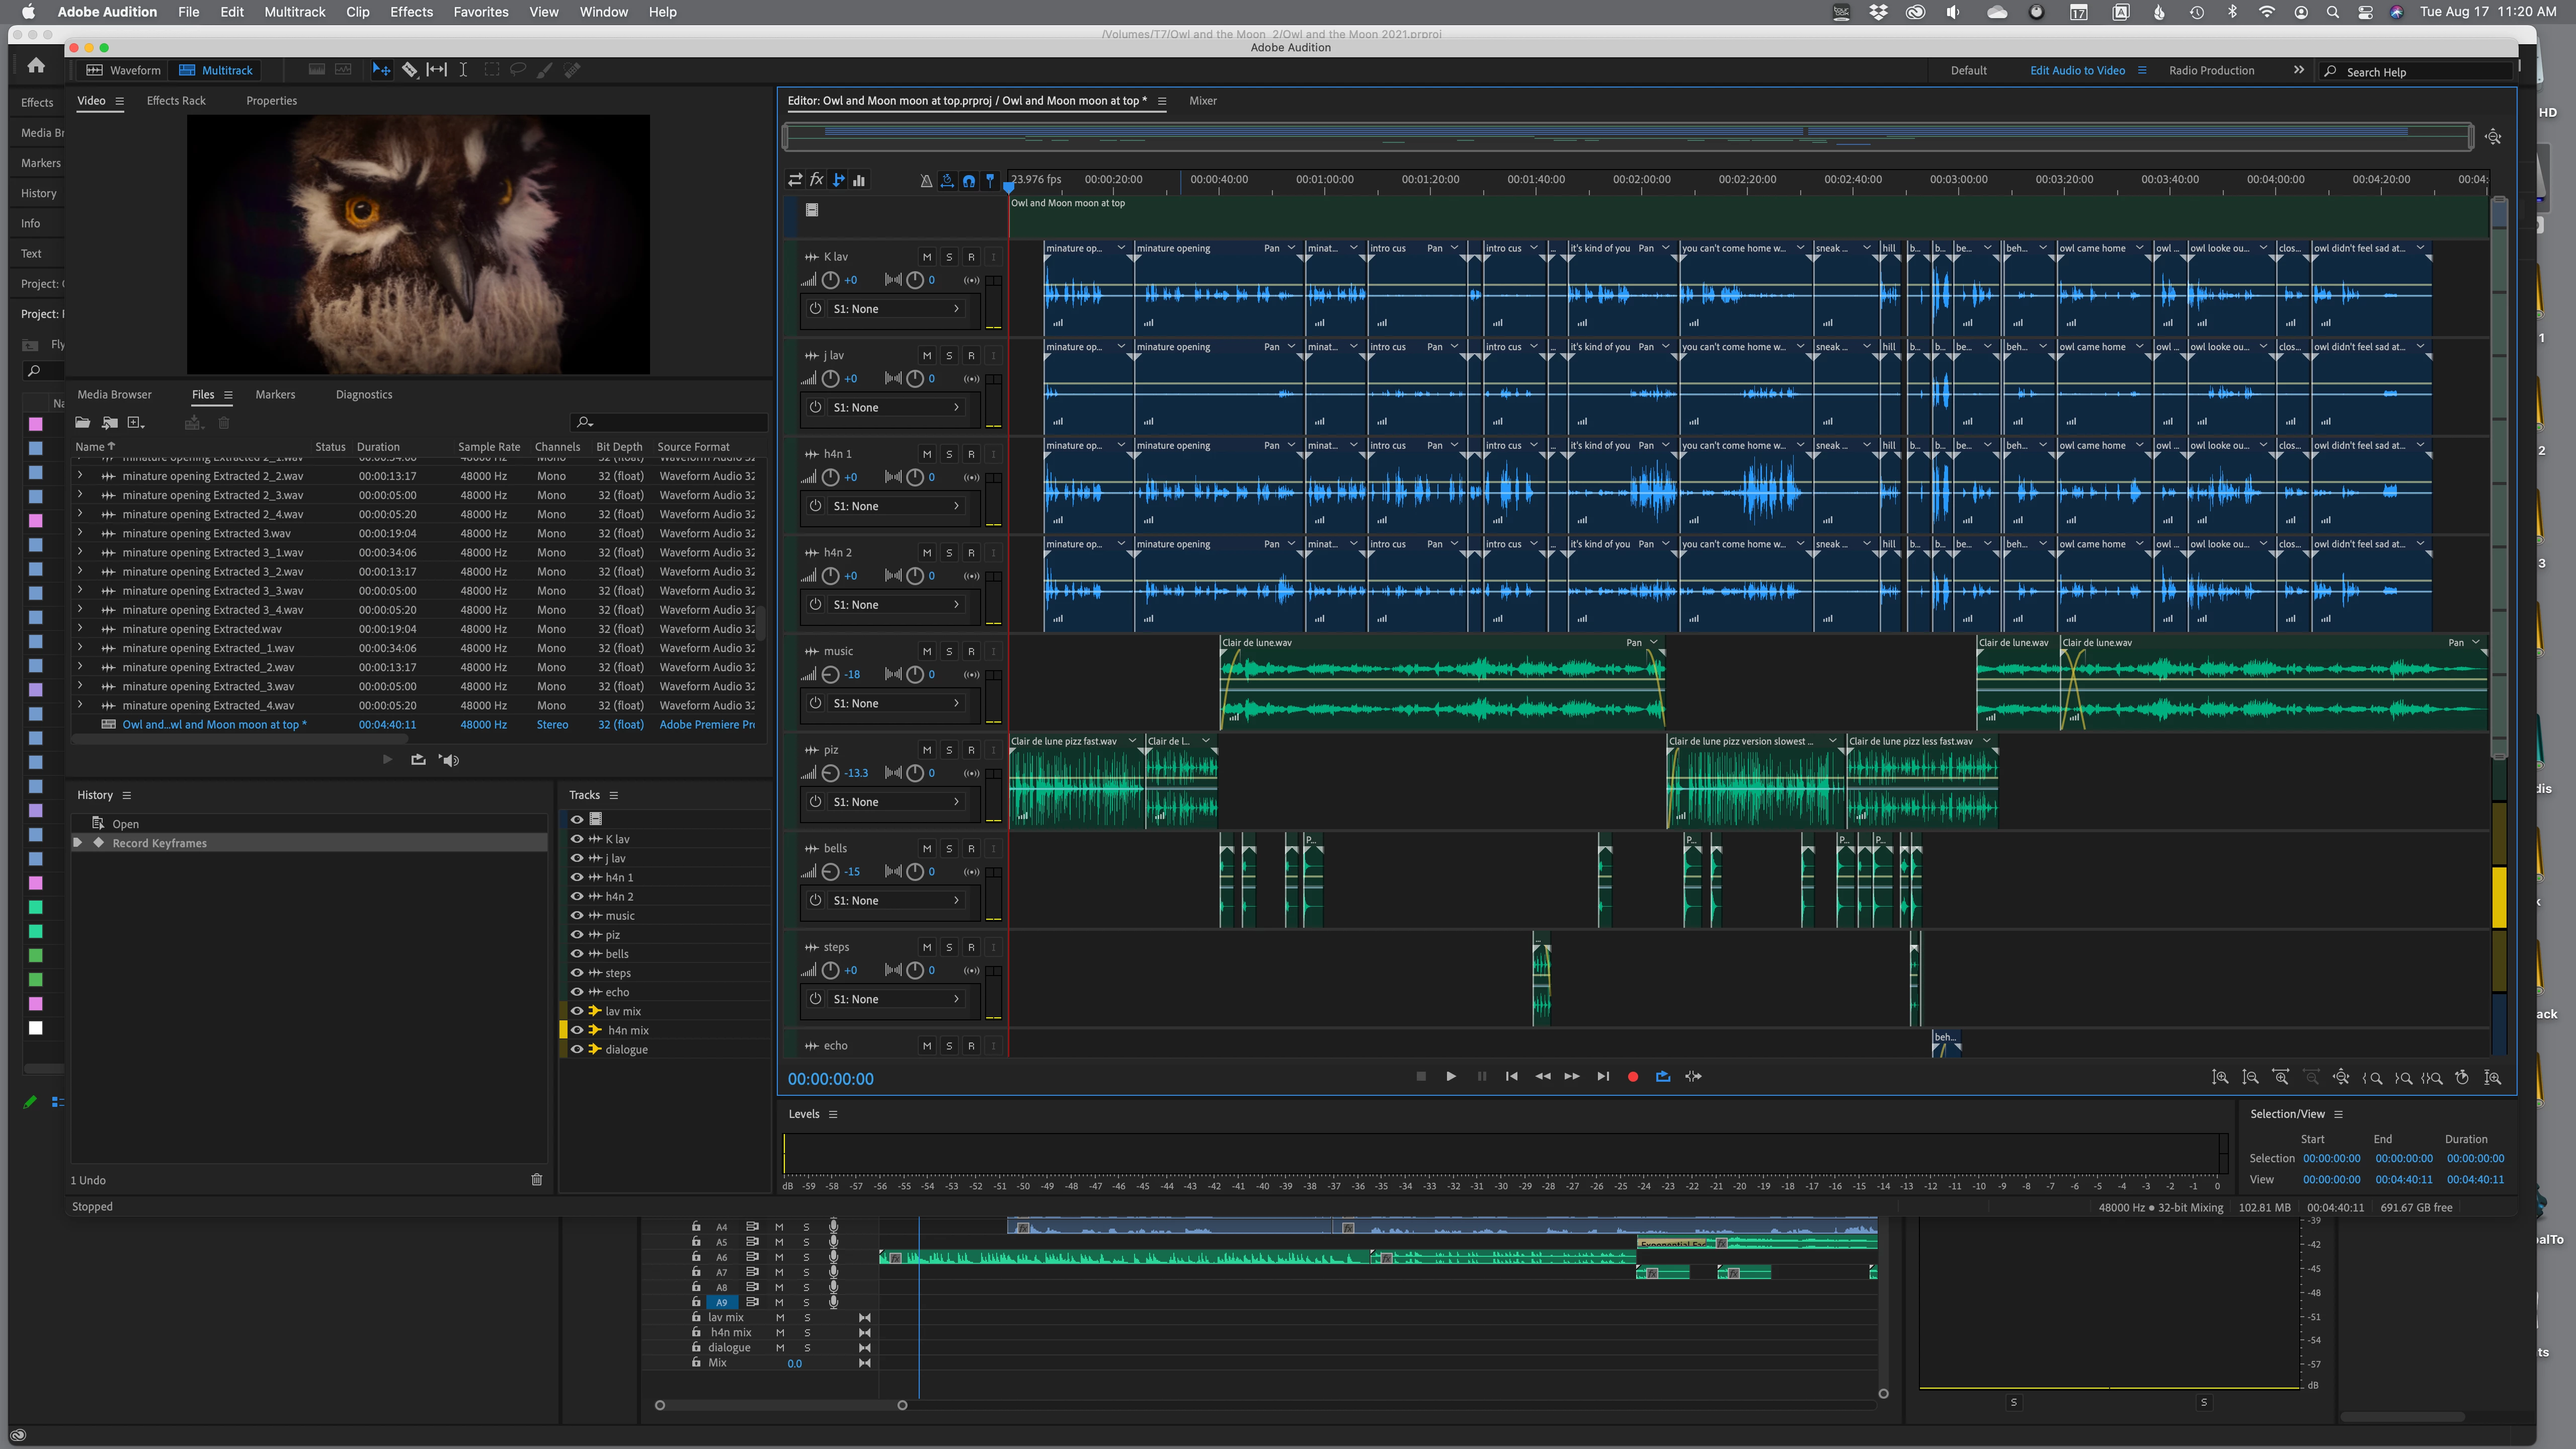Click trash icon in History panel
The height and width of the screenshot is (1449, 2576).
point(536,1180)
